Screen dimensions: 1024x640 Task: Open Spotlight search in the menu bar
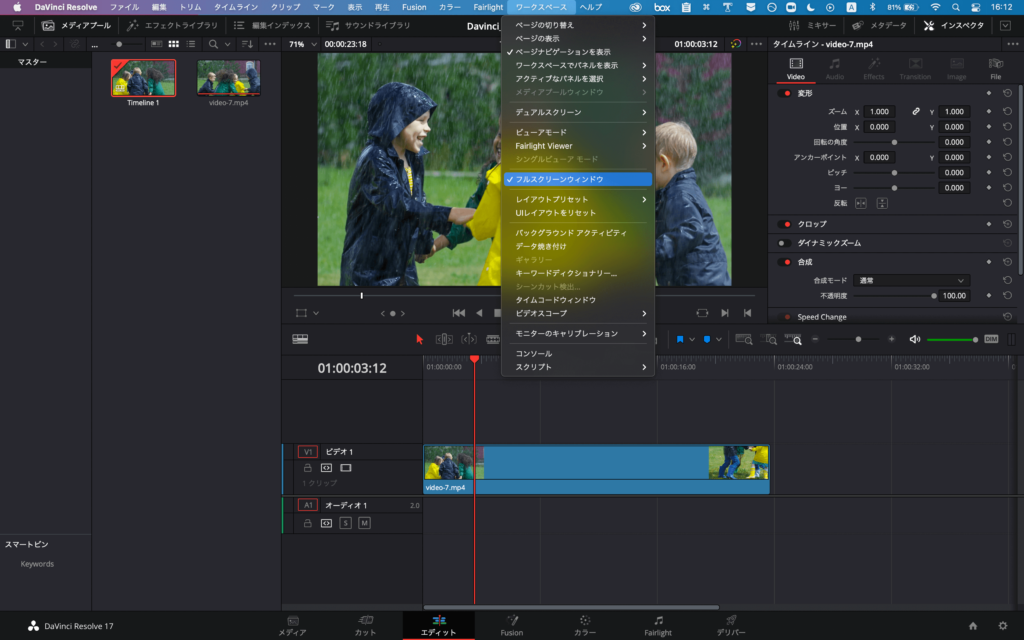click(955, 7)
